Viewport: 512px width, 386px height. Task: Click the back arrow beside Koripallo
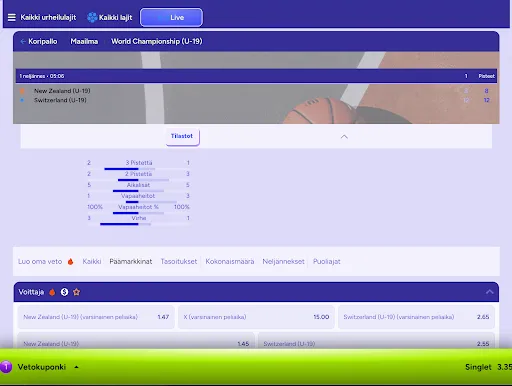tap(23, 41)
